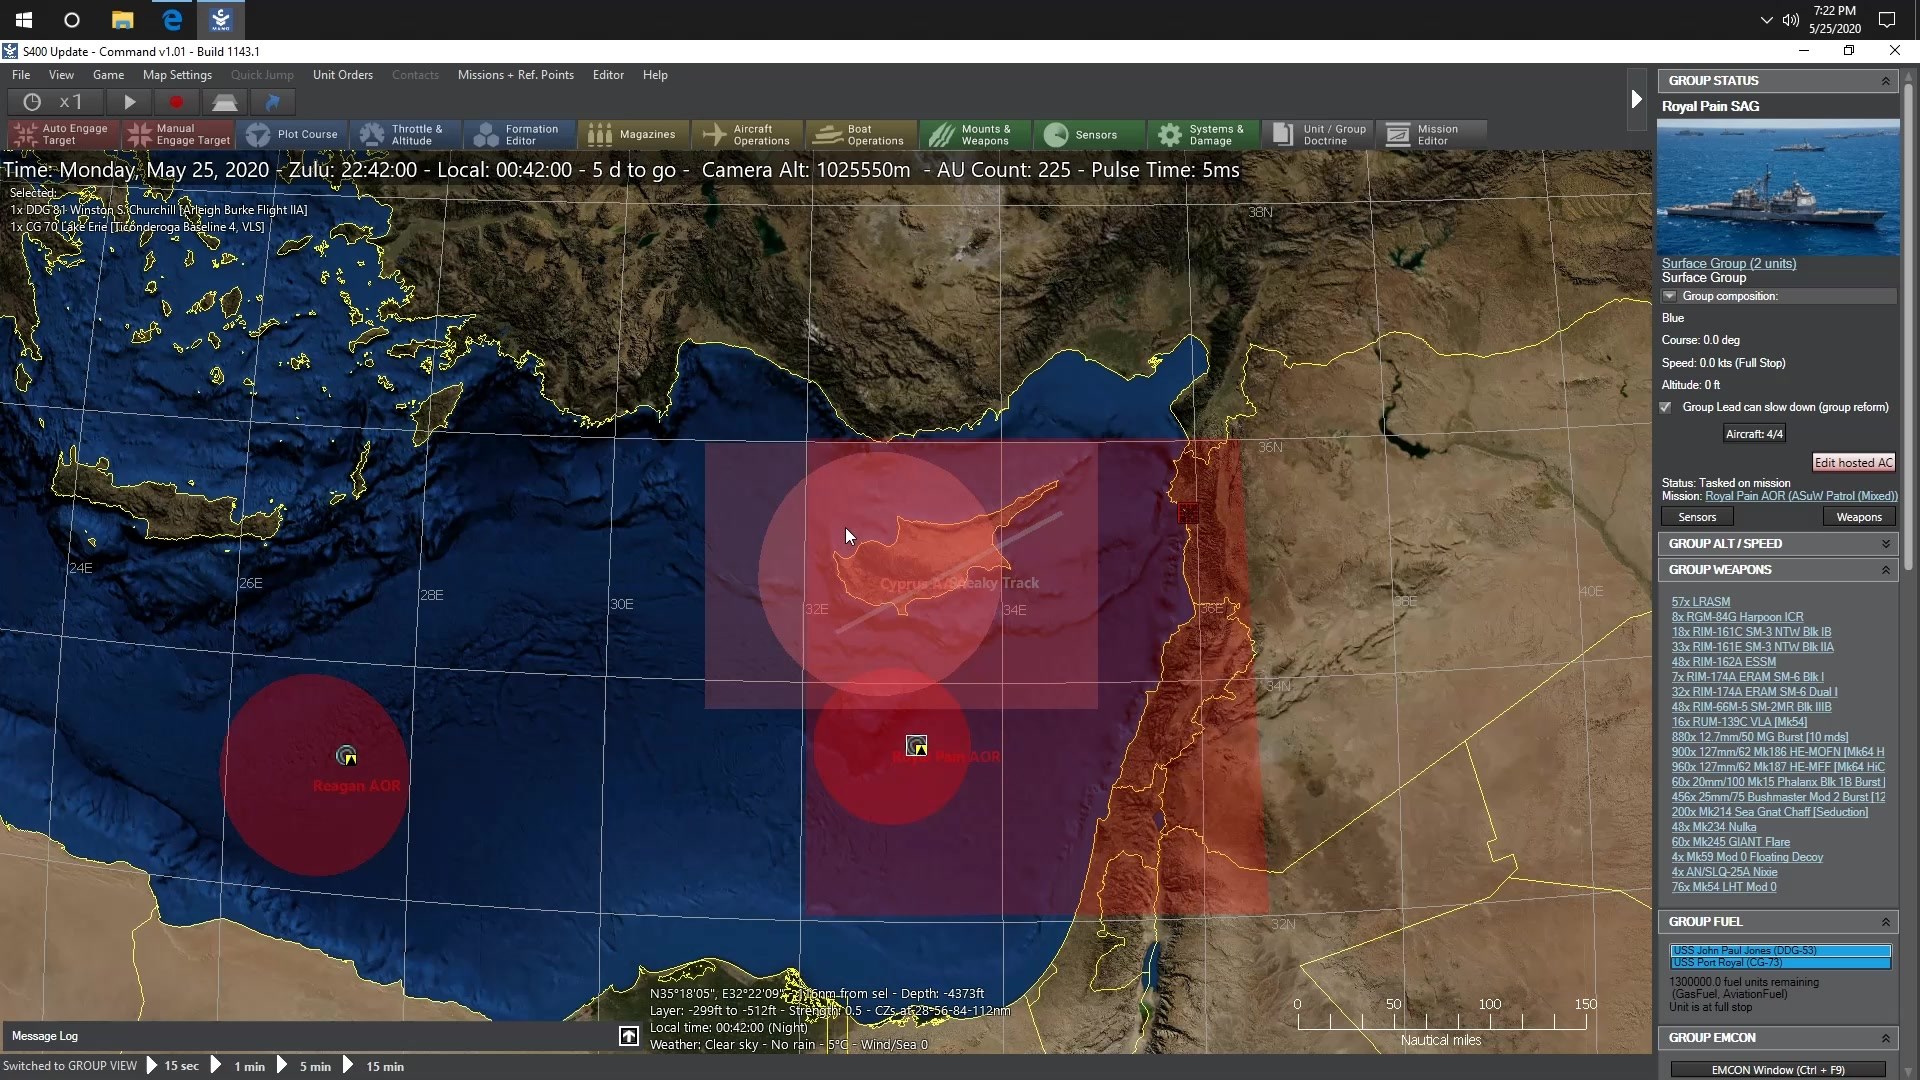Open Boat Operations

(860, 134)
